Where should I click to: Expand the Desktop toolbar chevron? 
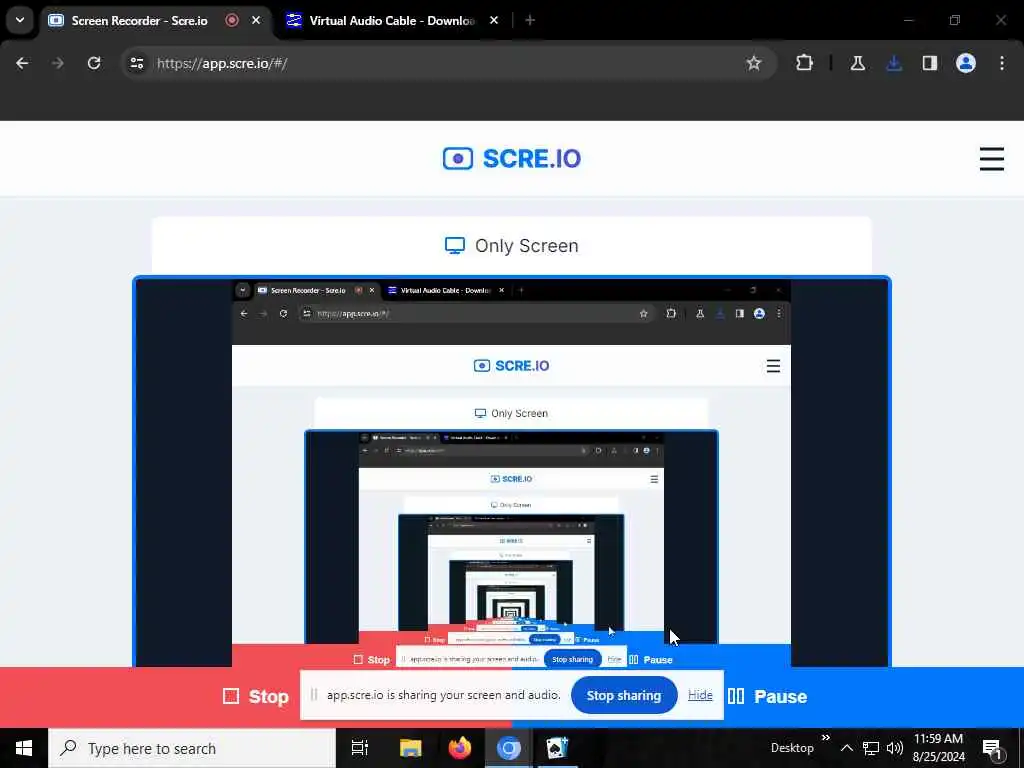[825, 738]
